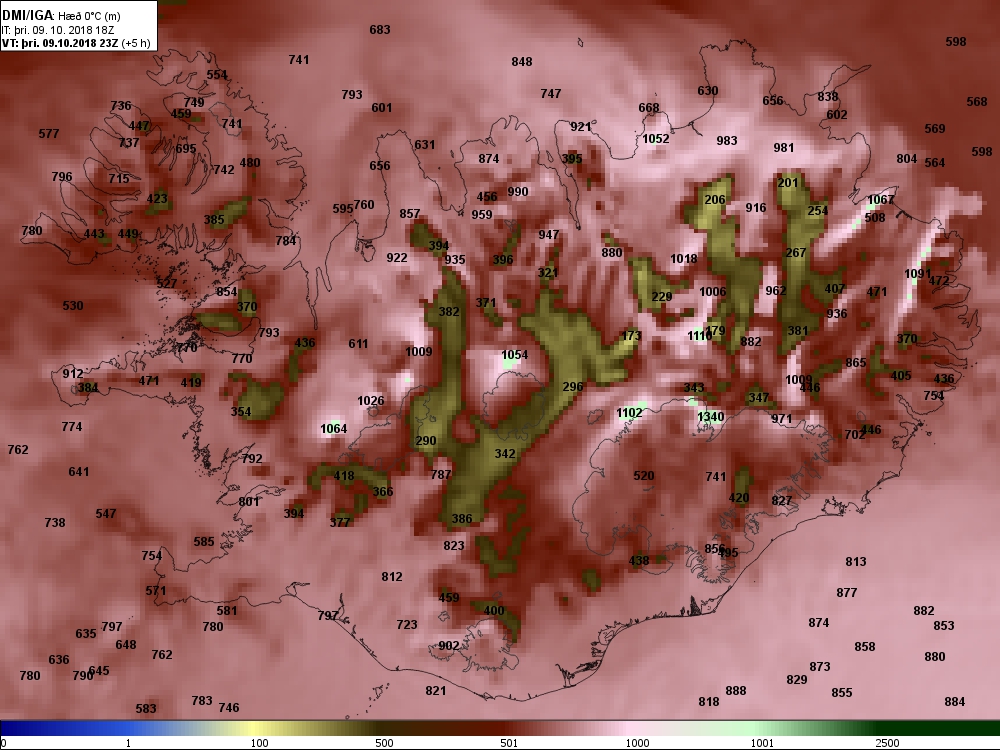Screen dimensions: 1000x750
Task: Select the map value '804'
Action: [x=906, y=159]
